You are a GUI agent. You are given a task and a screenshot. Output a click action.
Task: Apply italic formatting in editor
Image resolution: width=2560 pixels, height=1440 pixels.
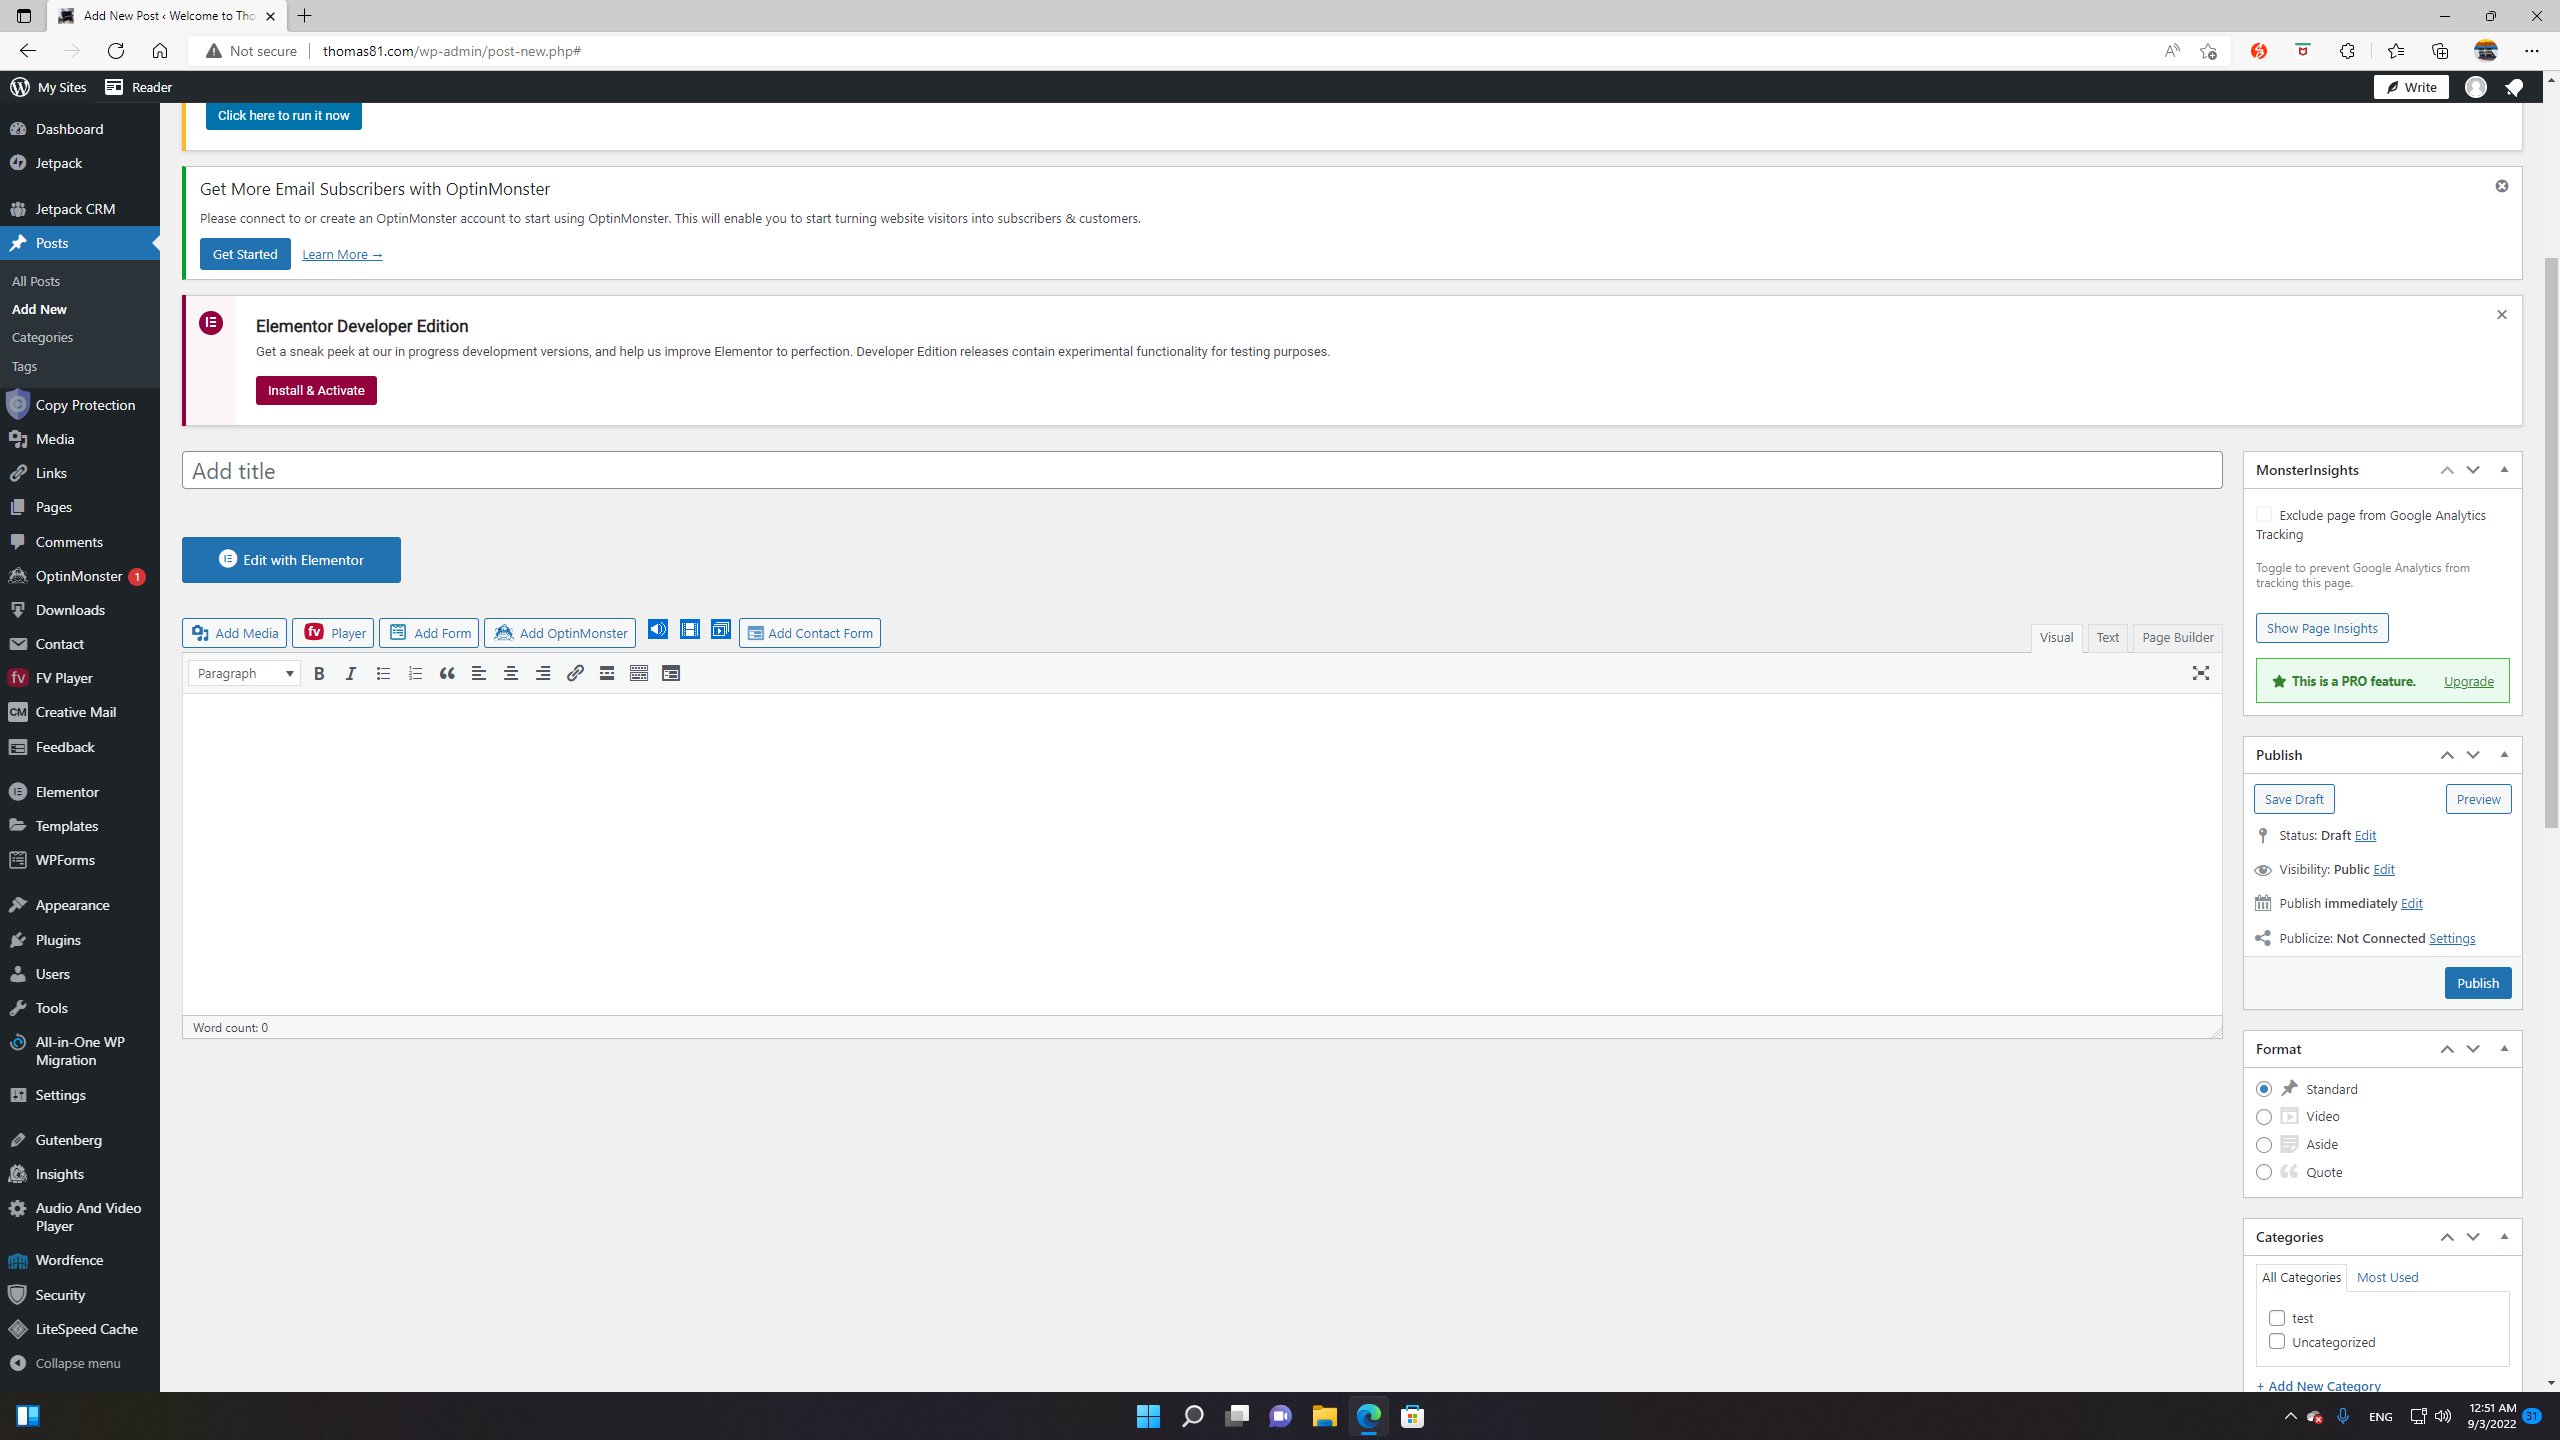point(351,674)
